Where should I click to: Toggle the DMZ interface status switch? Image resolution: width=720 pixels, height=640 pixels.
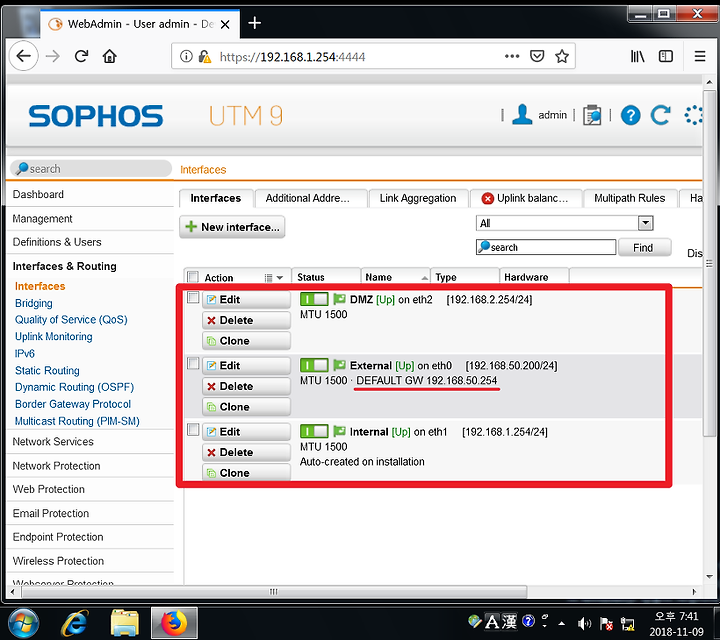tap(314, 299)
